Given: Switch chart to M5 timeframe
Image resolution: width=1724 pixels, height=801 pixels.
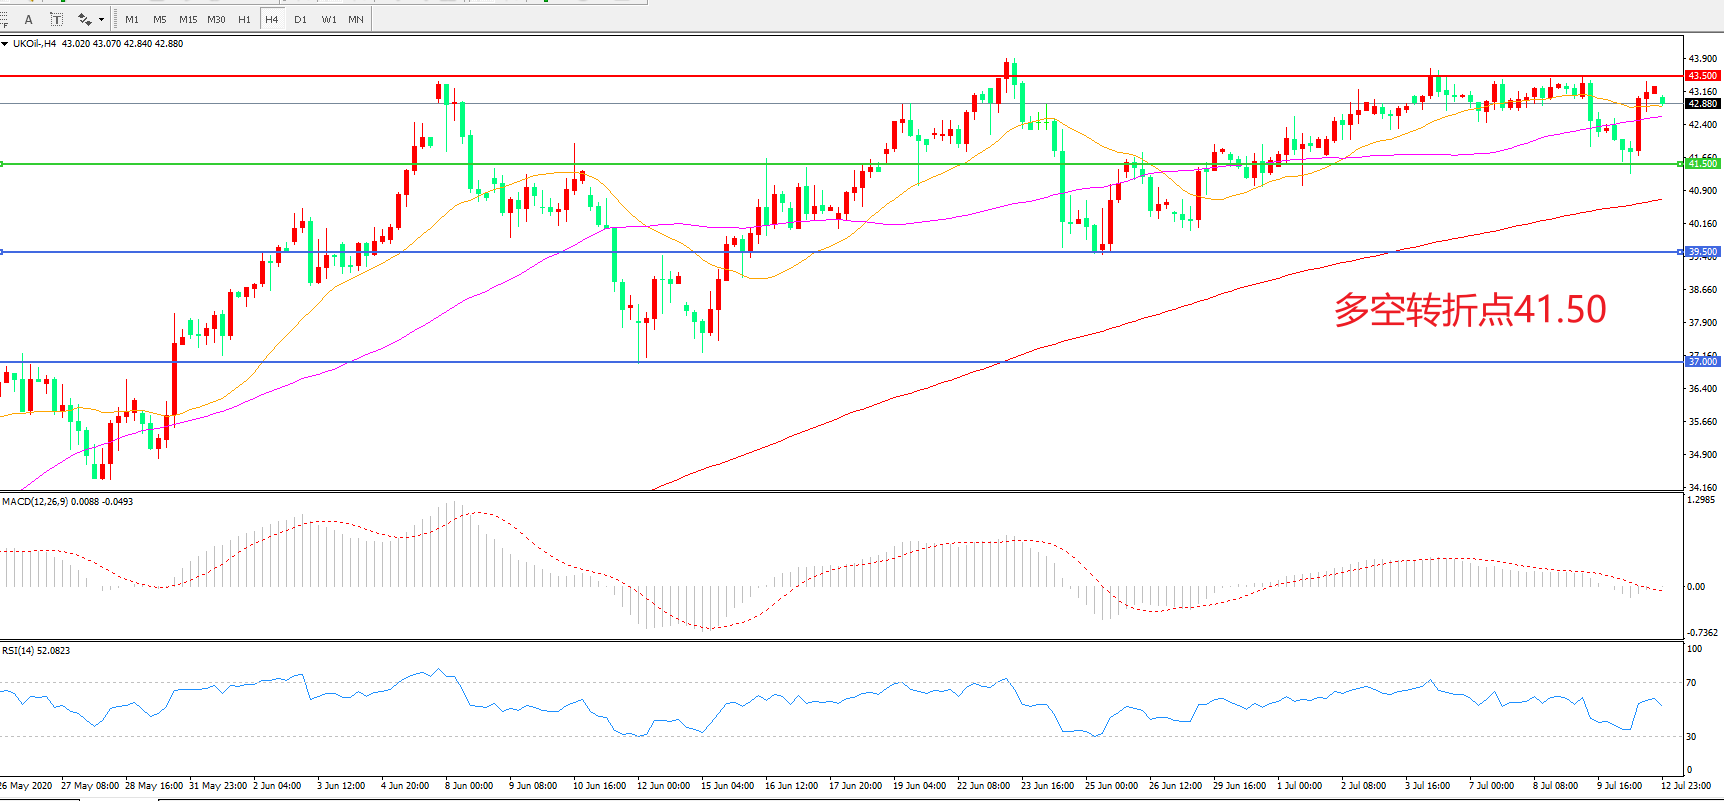Looking at the screenshot, I should (160, 19).
